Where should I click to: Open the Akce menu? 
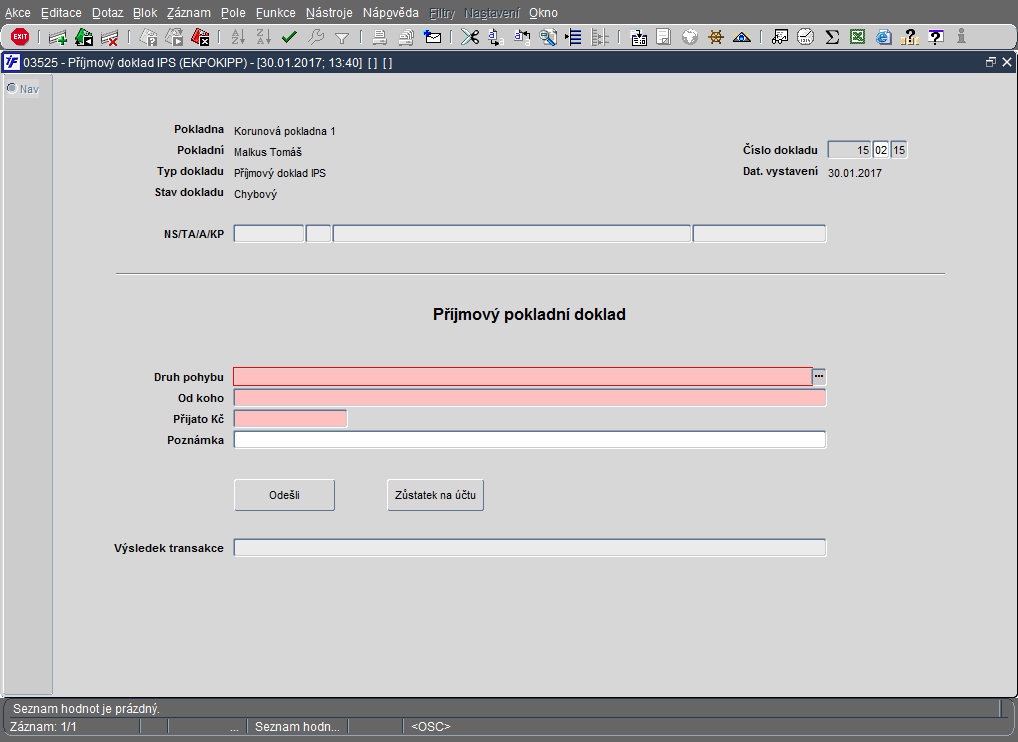point(18,12)
